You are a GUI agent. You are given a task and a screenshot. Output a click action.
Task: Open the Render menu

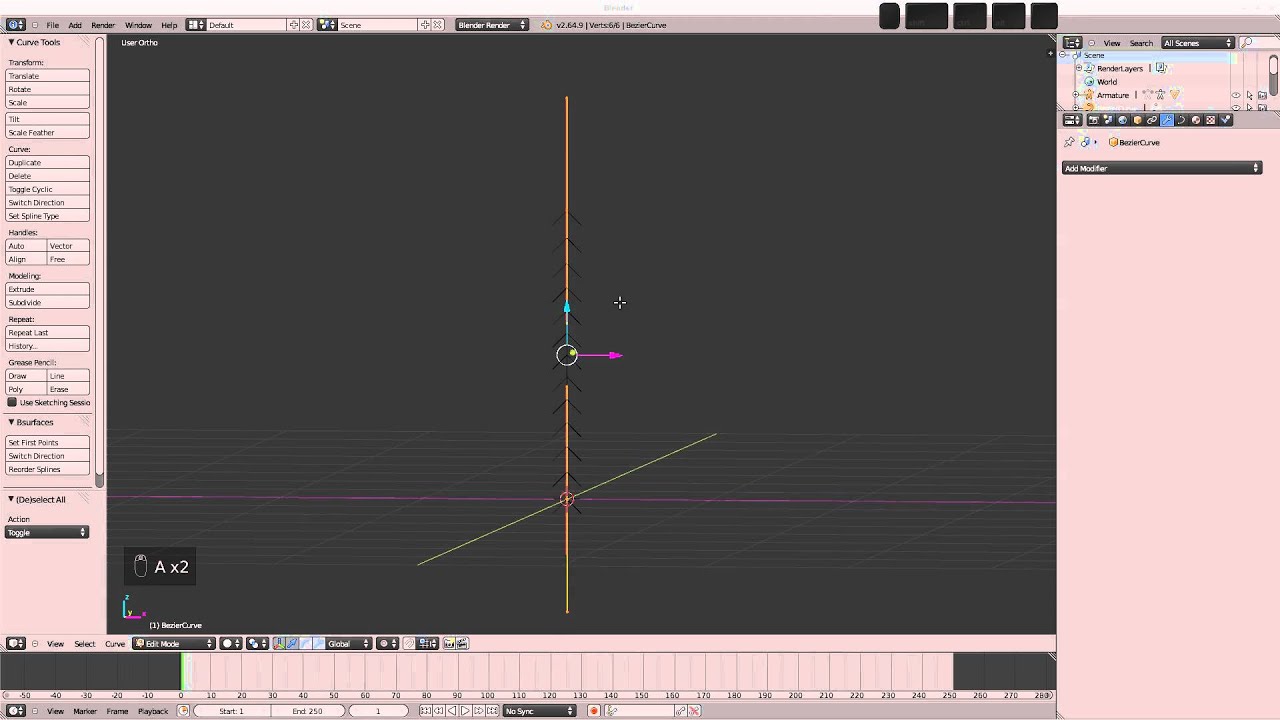(103, 25)
